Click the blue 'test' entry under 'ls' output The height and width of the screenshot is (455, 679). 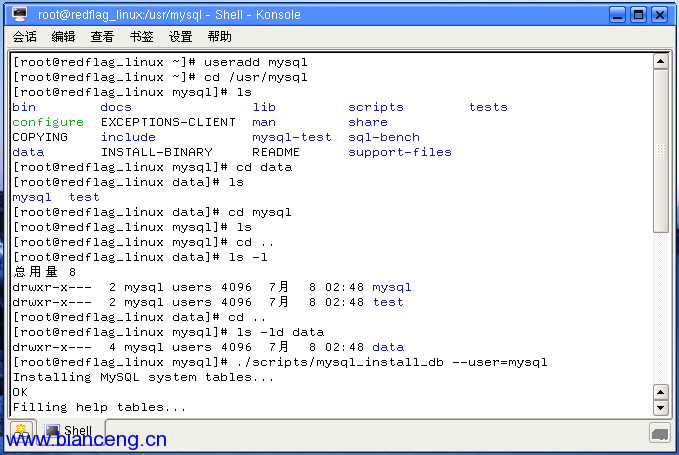pyautogui.click(x=84, y=197)
